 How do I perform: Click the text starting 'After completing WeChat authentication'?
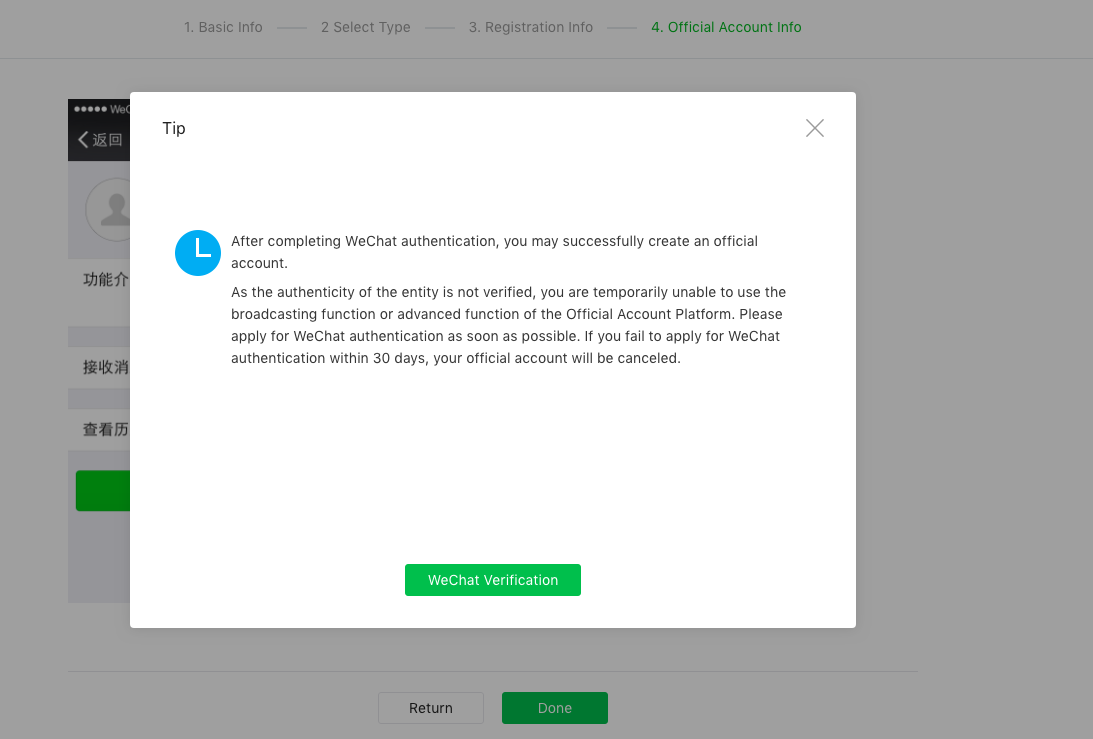494,252
